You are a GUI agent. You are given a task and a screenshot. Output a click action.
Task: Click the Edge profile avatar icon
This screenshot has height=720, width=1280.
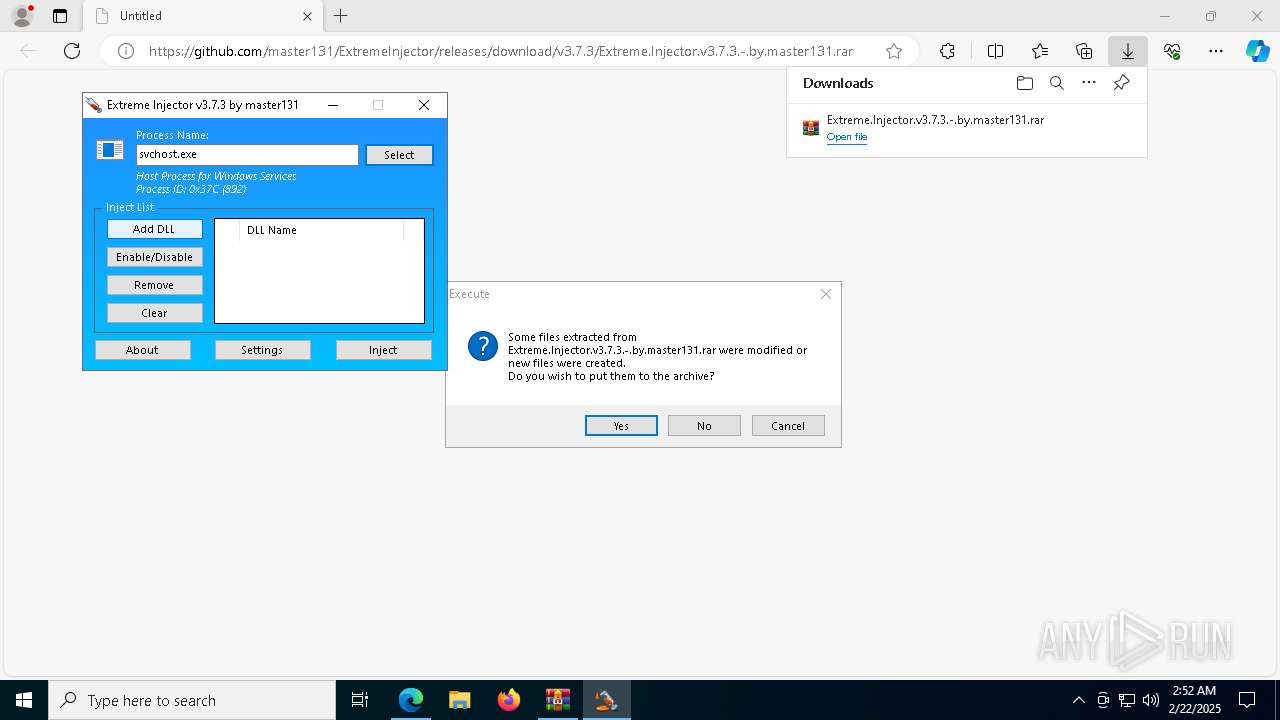coord(21,16)
